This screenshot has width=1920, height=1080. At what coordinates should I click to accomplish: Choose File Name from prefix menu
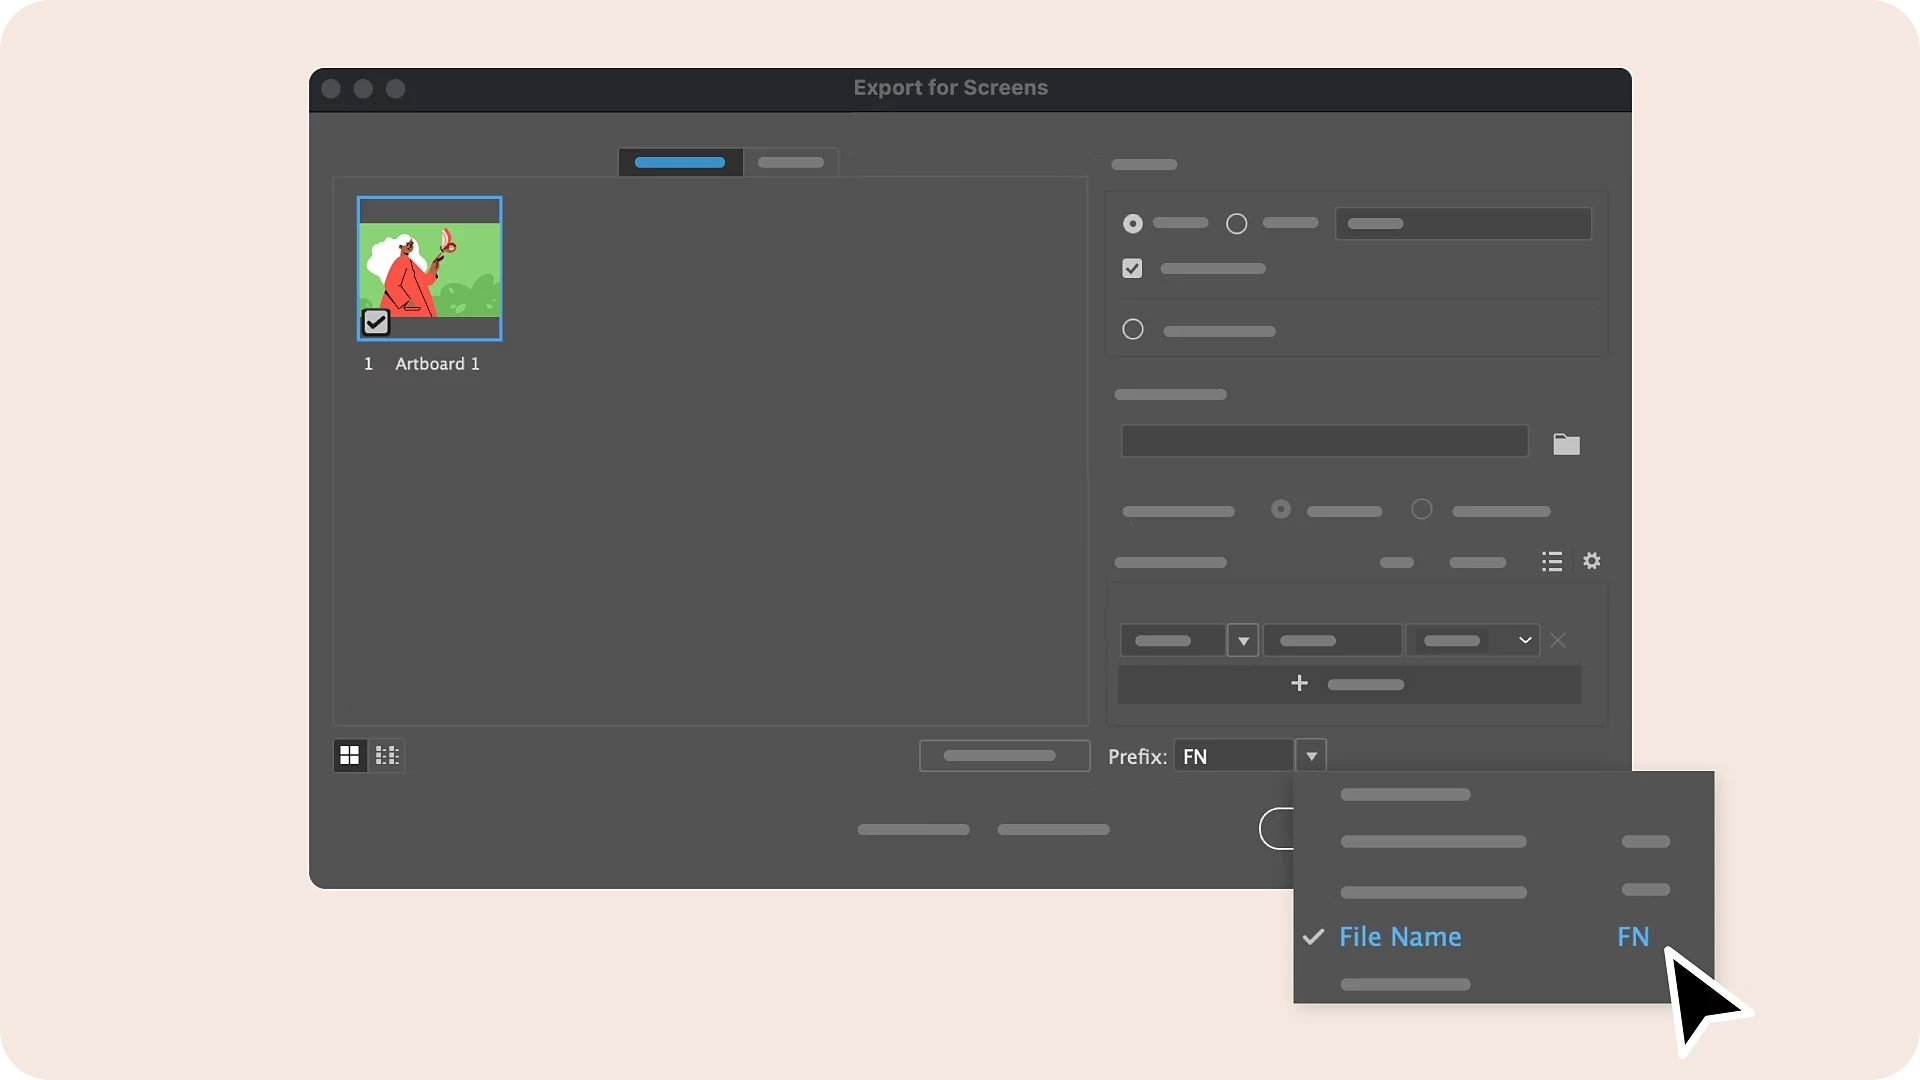[1400, 937]
